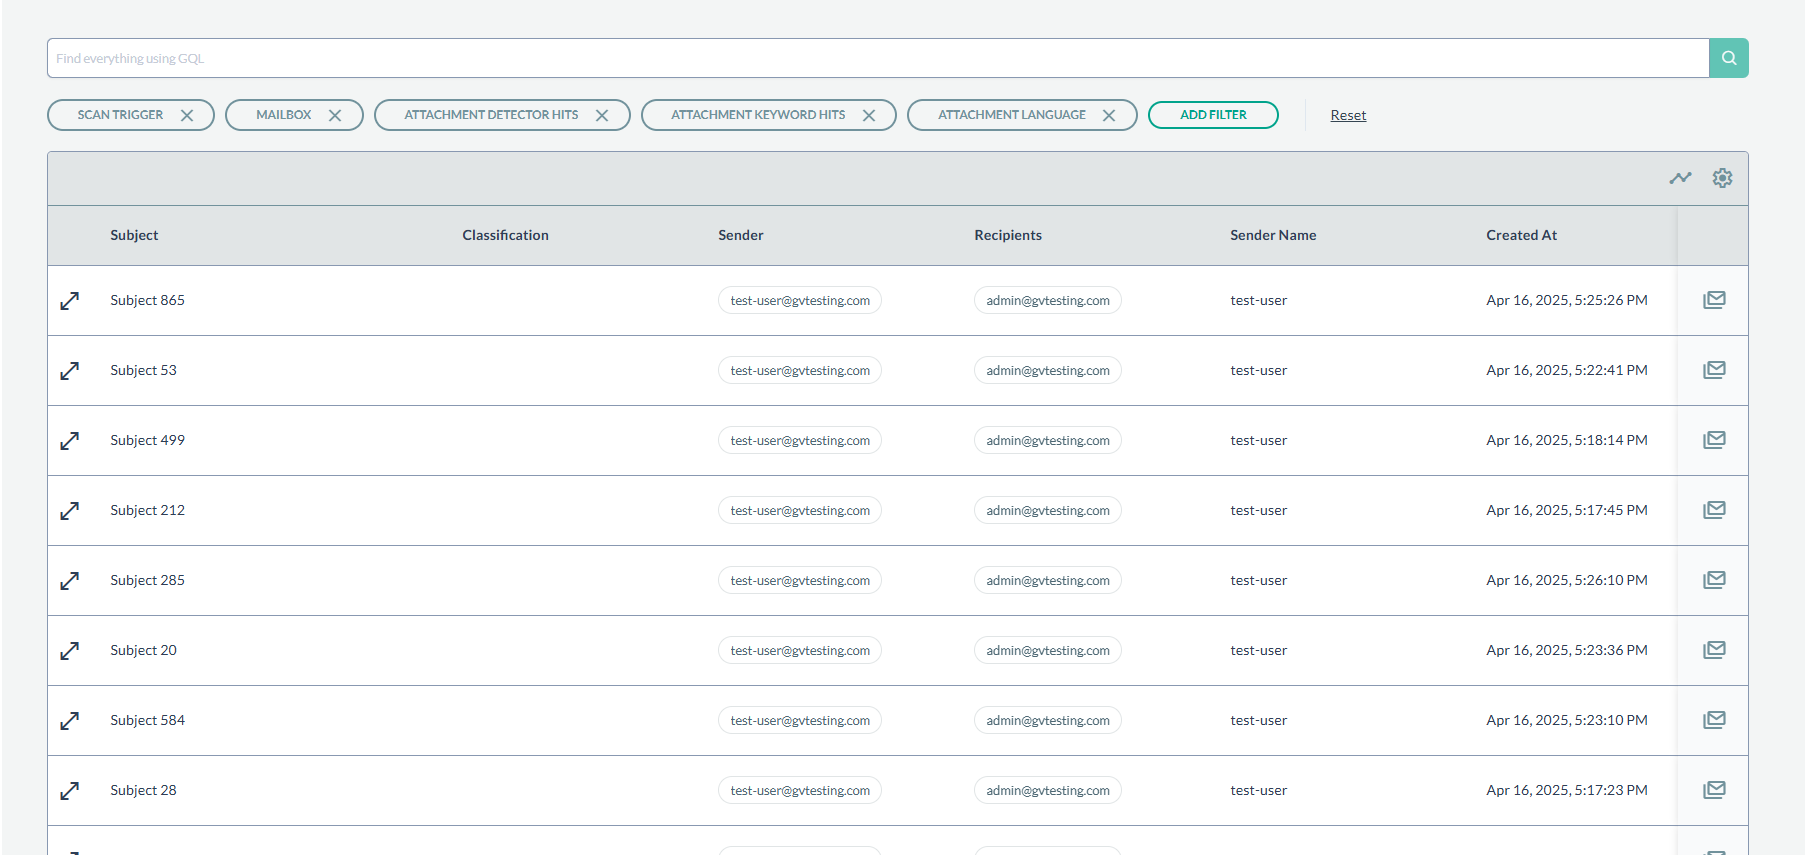This screenshot has width=1805, height=855.
Task: Expand row details for Subject 20
Action: tap(70, 651)
